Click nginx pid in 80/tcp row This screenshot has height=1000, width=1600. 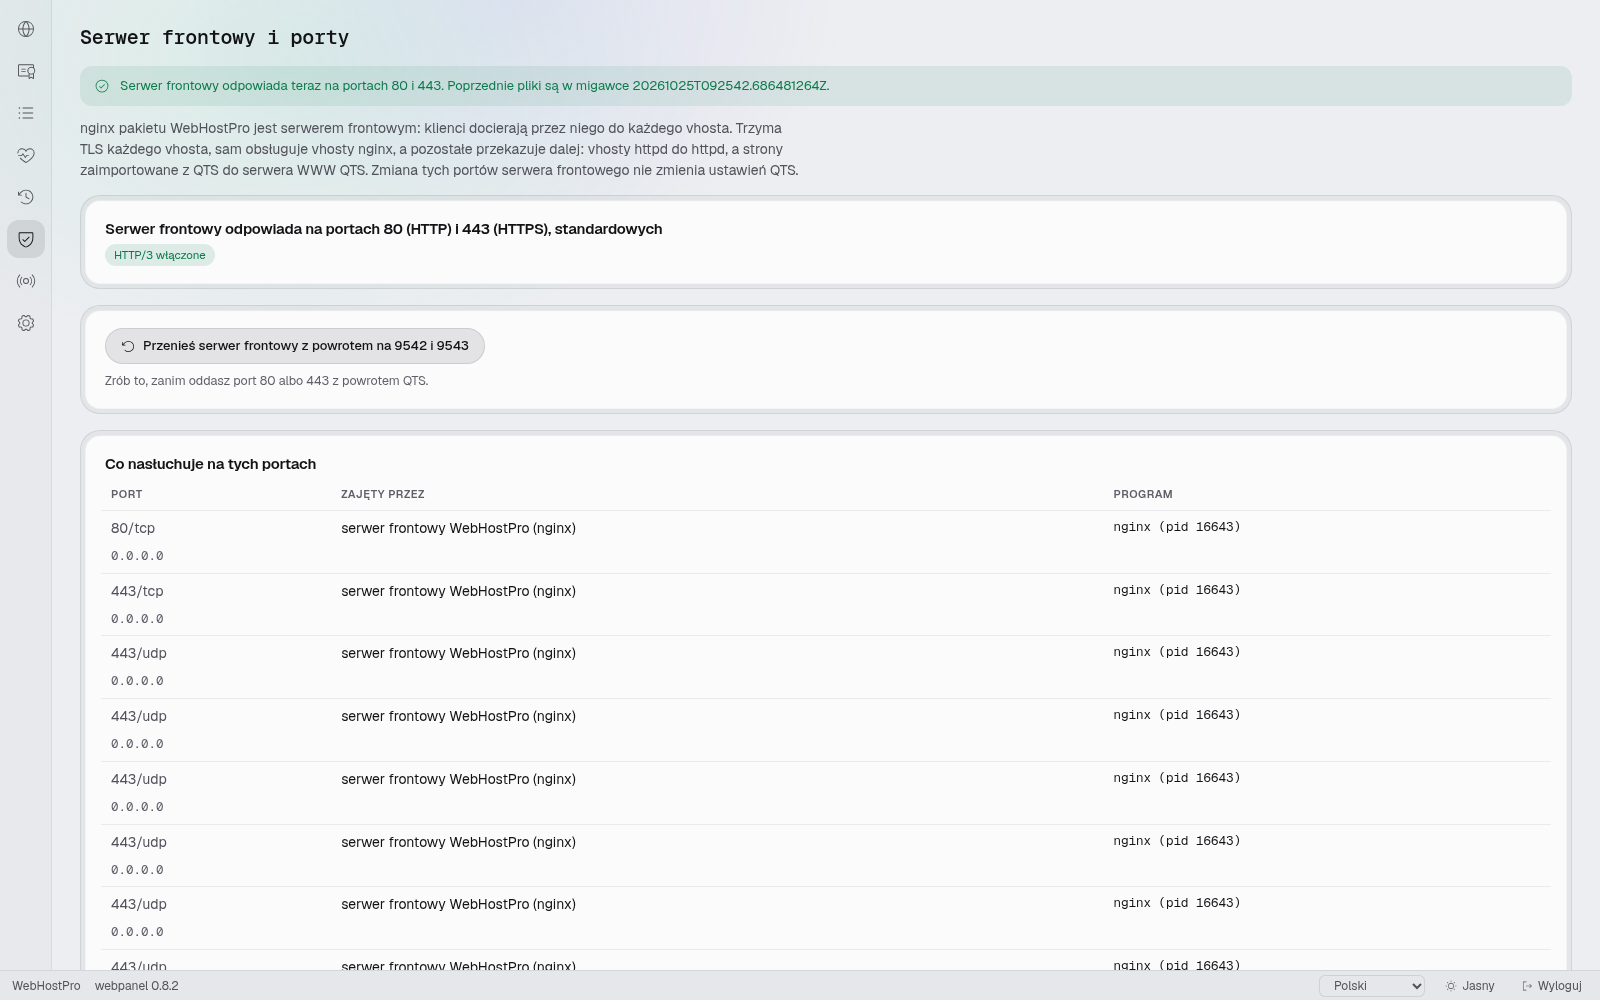pos(1177,527)
